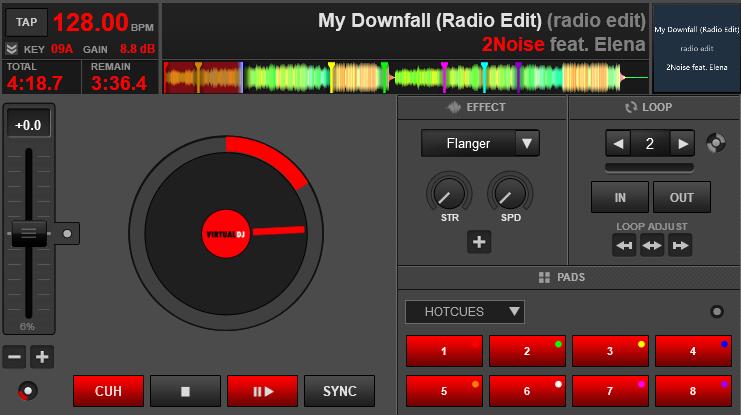
Task: Click the EFFECT panel header
Action: pyautogui.click(x=482, y=107)
